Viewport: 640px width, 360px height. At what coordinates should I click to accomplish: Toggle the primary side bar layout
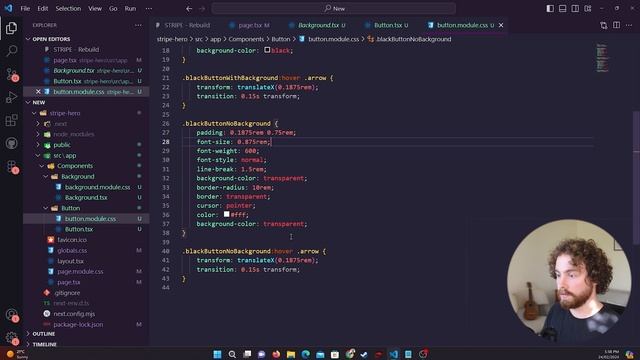click(550, 8)
